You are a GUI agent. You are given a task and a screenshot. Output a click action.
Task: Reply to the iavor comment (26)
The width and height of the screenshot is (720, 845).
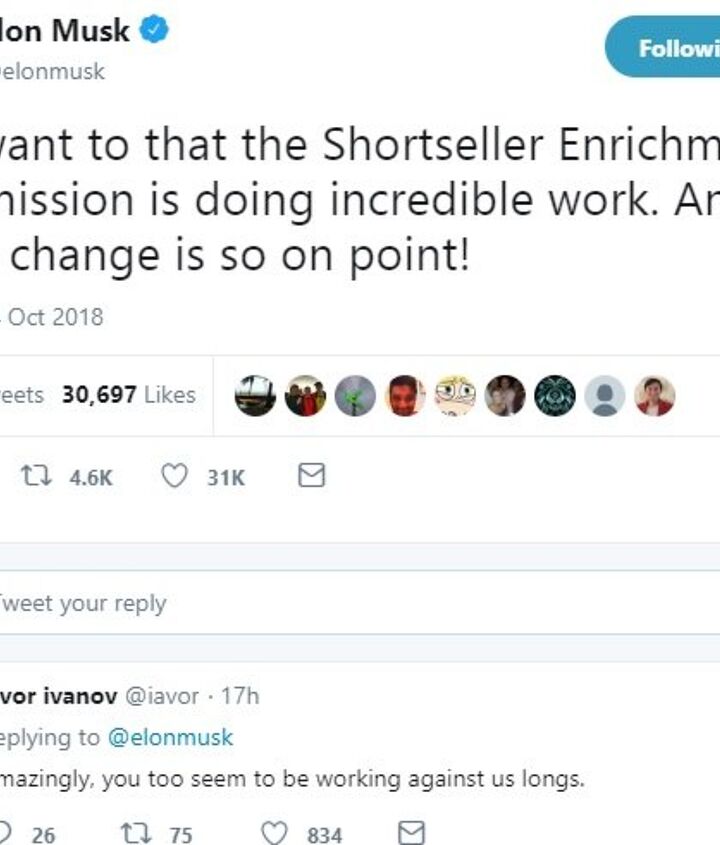pos(8,834)
